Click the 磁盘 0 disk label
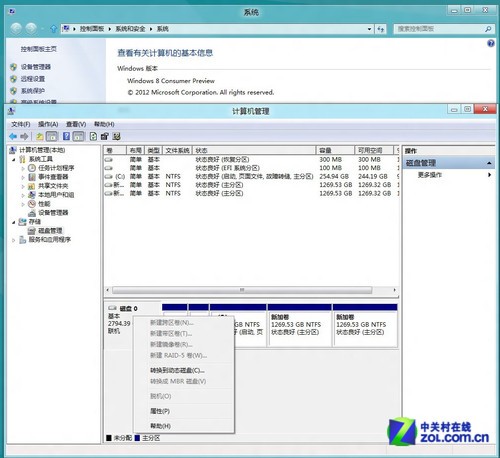This screenshot has height=458, width=500. click(x=128, y=309)
